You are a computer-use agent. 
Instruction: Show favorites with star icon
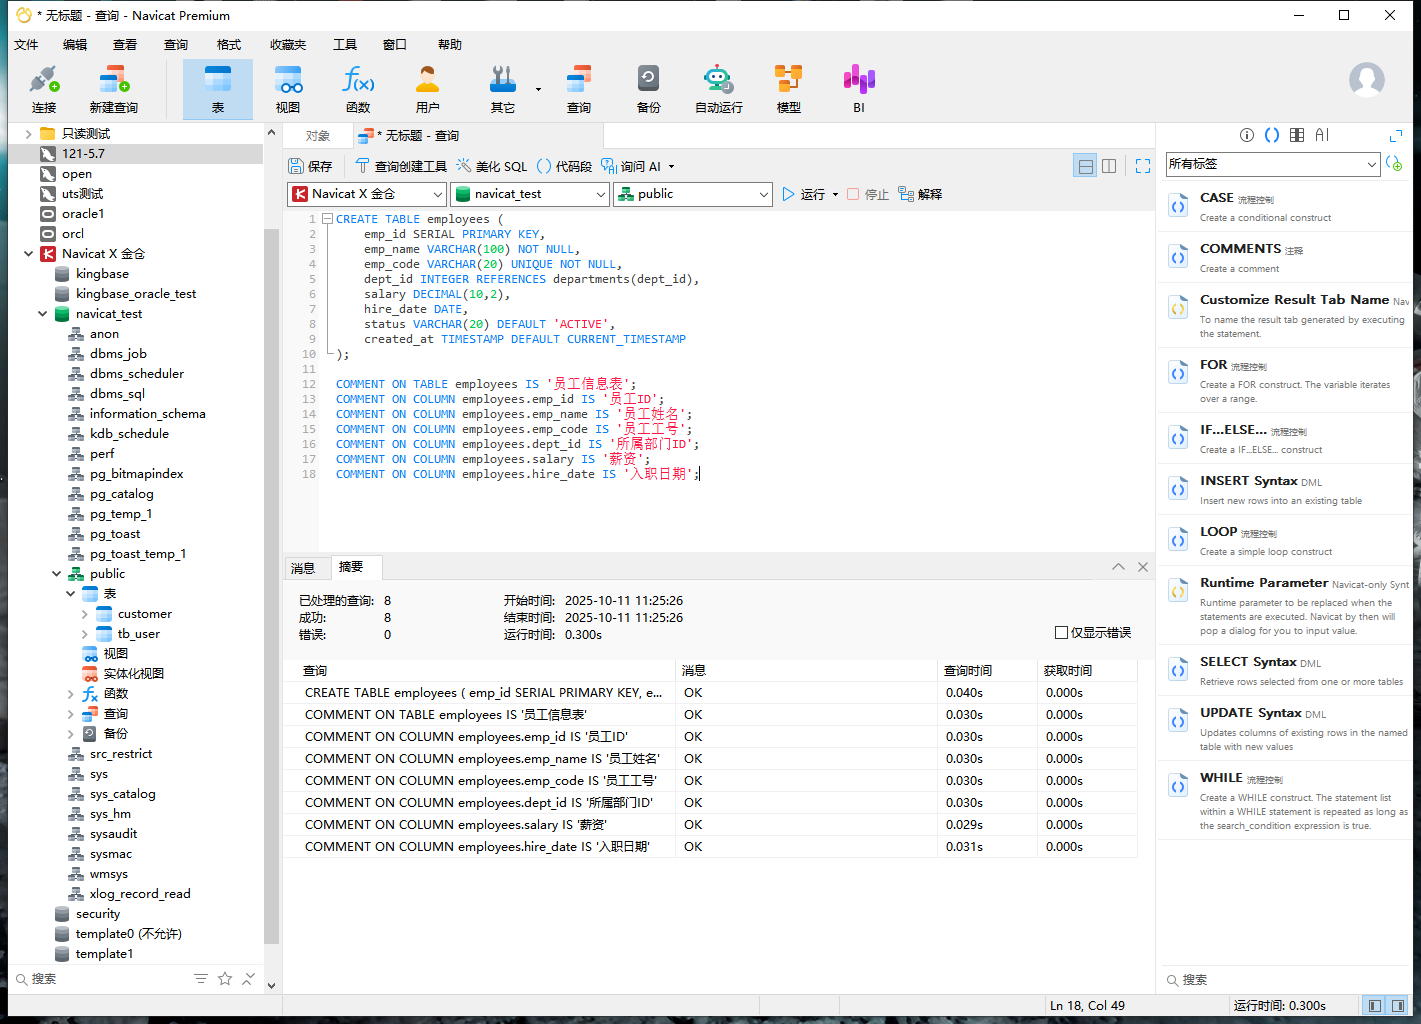pos(225,979)
